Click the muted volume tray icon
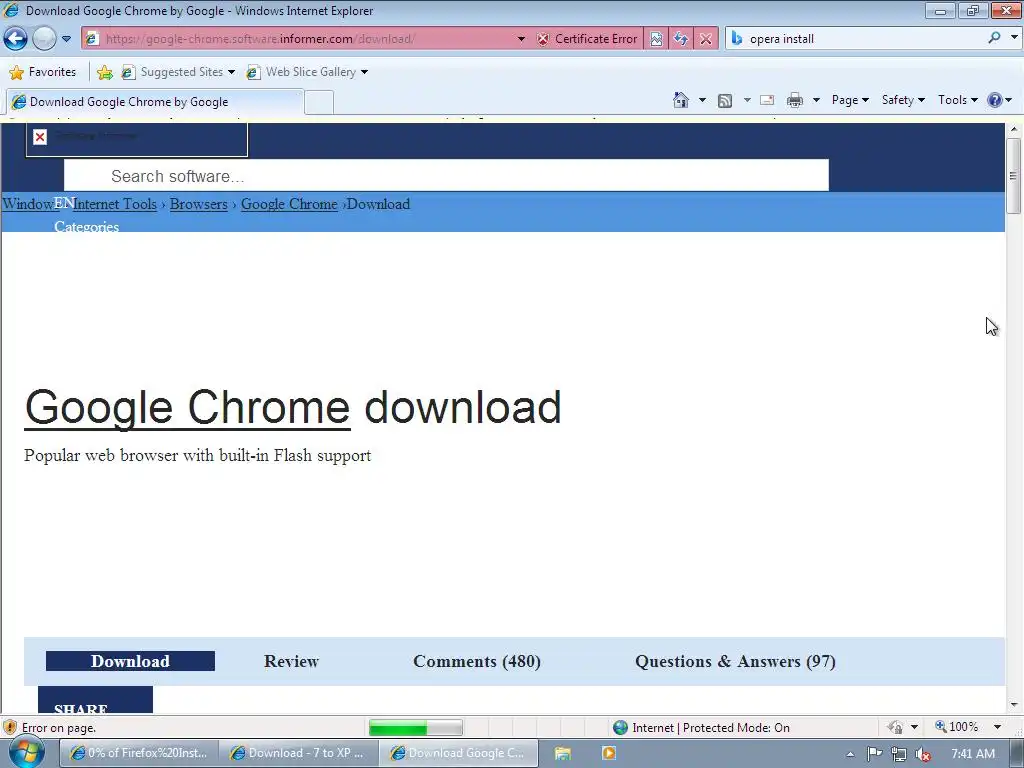 tap(923, 754)
